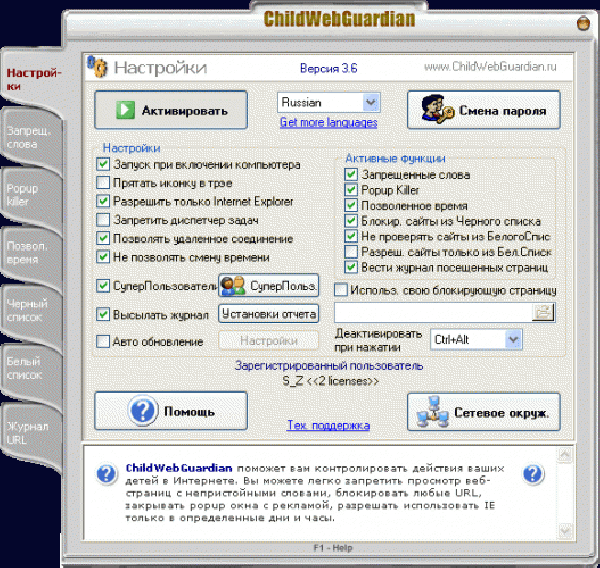Click the Версия 3.6 text

[328, 69]
